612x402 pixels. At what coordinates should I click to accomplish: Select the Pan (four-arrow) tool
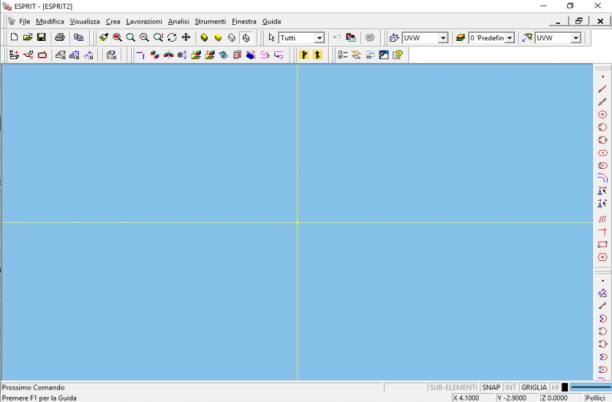coord(186,37)
